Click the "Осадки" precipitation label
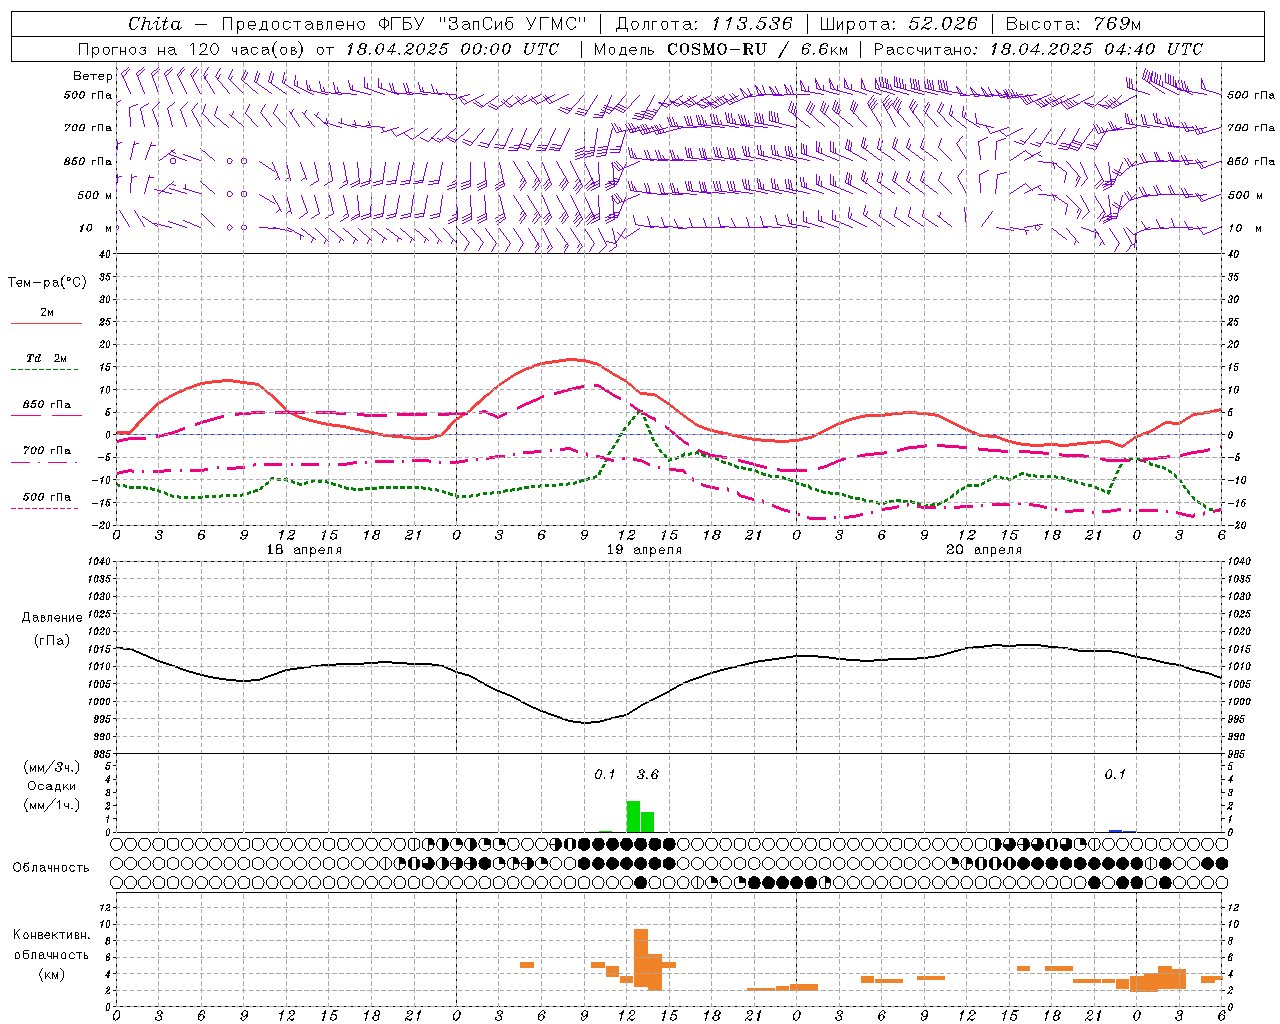 (x=52, y=786)
